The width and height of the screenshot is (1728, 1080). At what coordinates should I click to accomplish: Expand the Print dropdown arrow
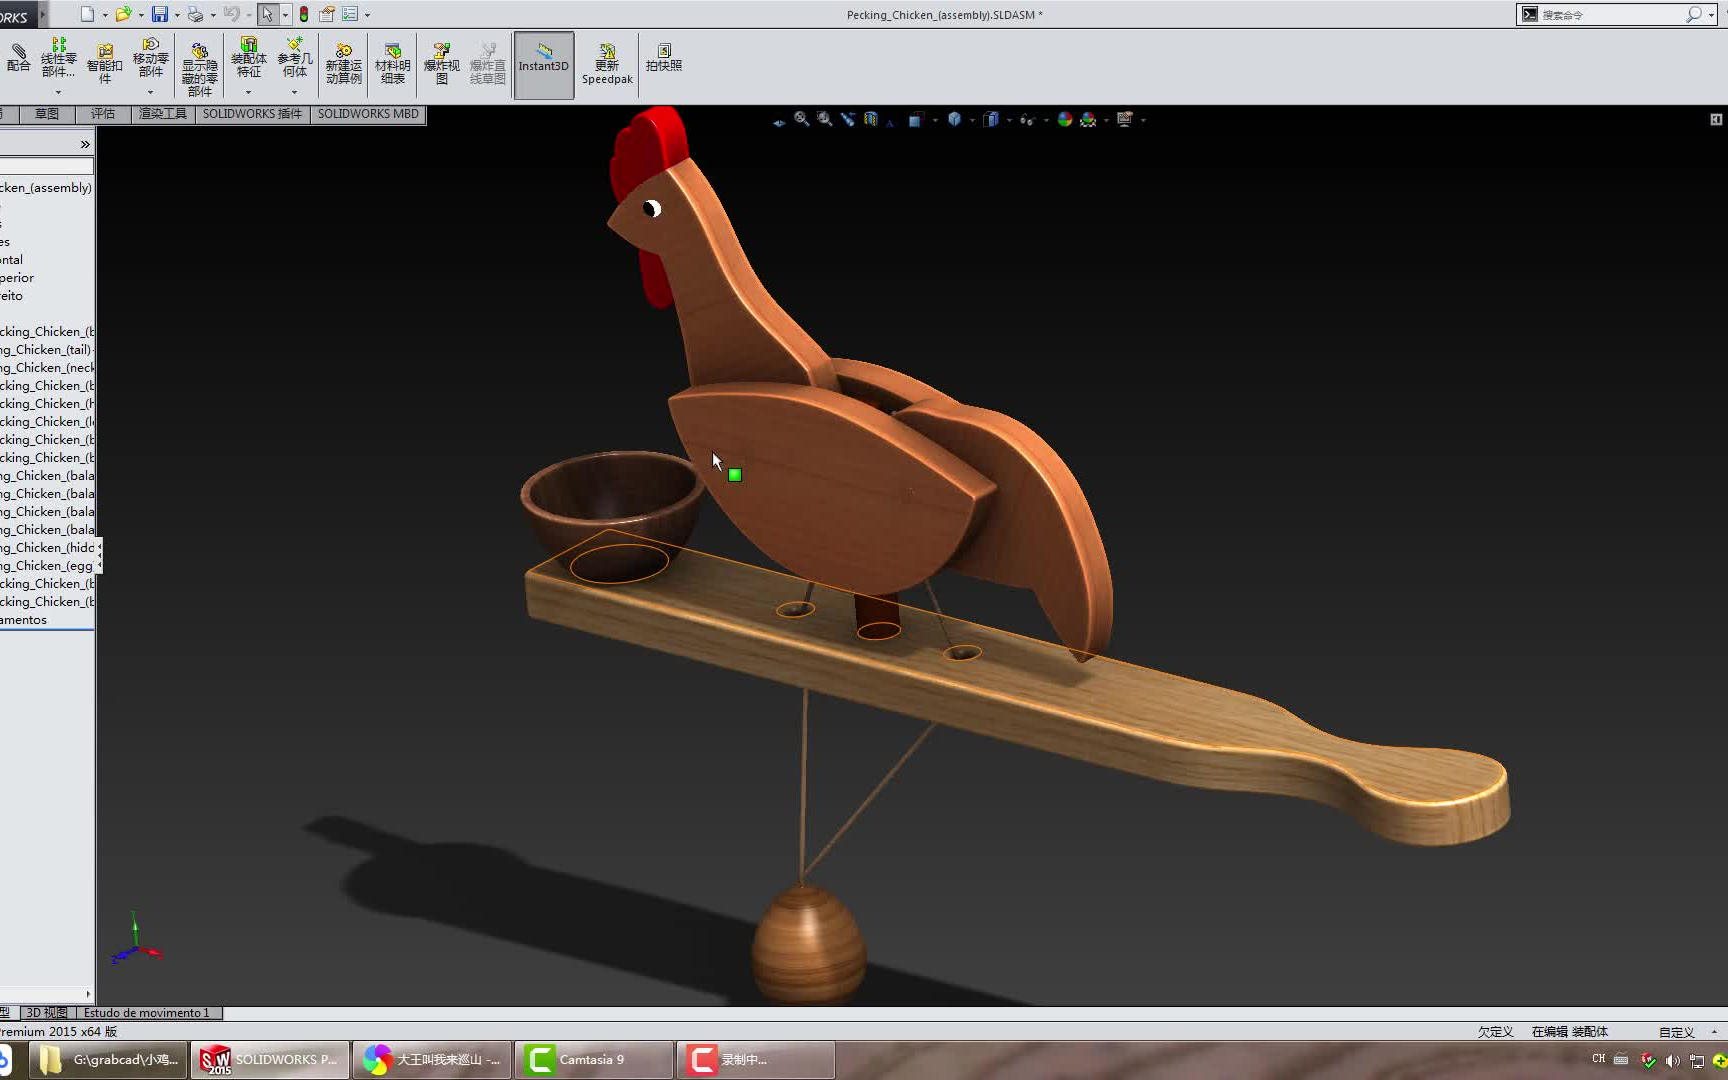coord(213,15)
